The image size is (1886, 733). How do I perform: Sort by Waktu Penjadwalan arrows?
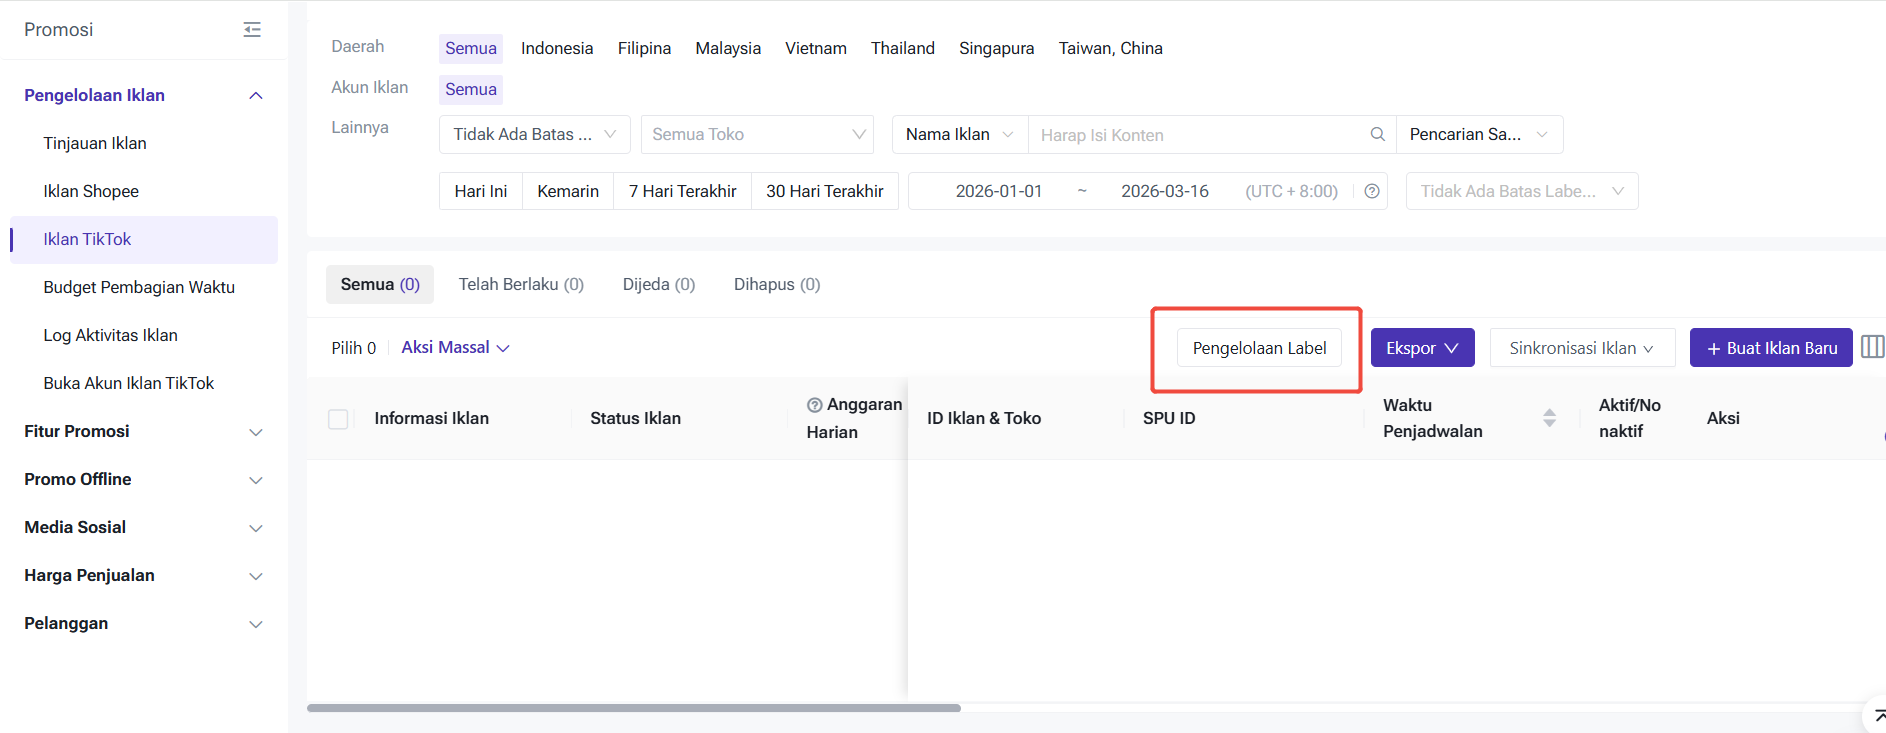tap(1549, 418)
